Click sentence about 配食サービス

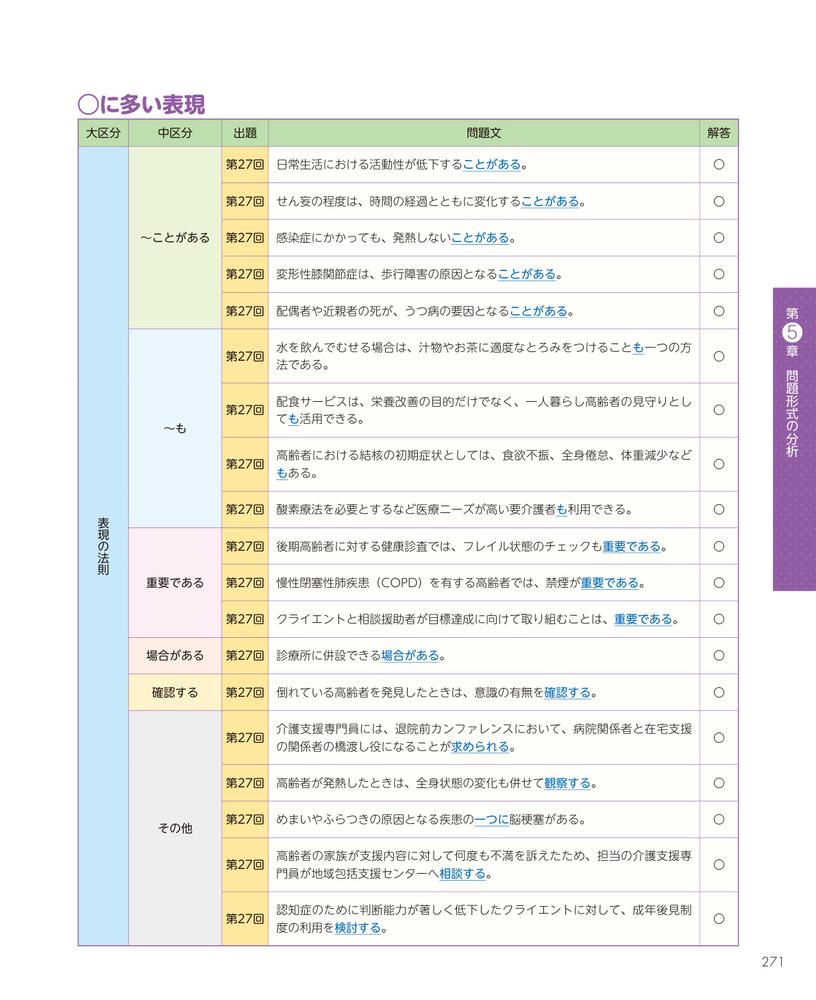pyautogui.click(x=484, y=410)
